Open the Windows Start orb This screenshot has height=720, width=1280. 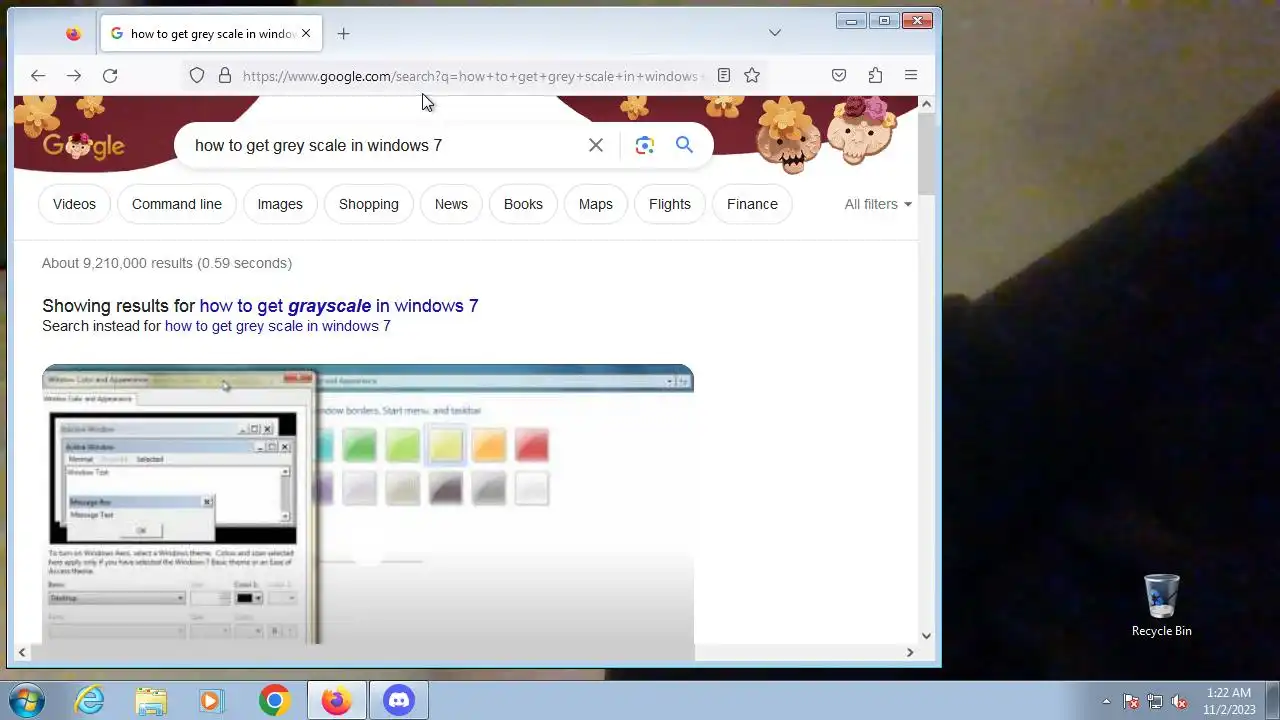[25, 700]
